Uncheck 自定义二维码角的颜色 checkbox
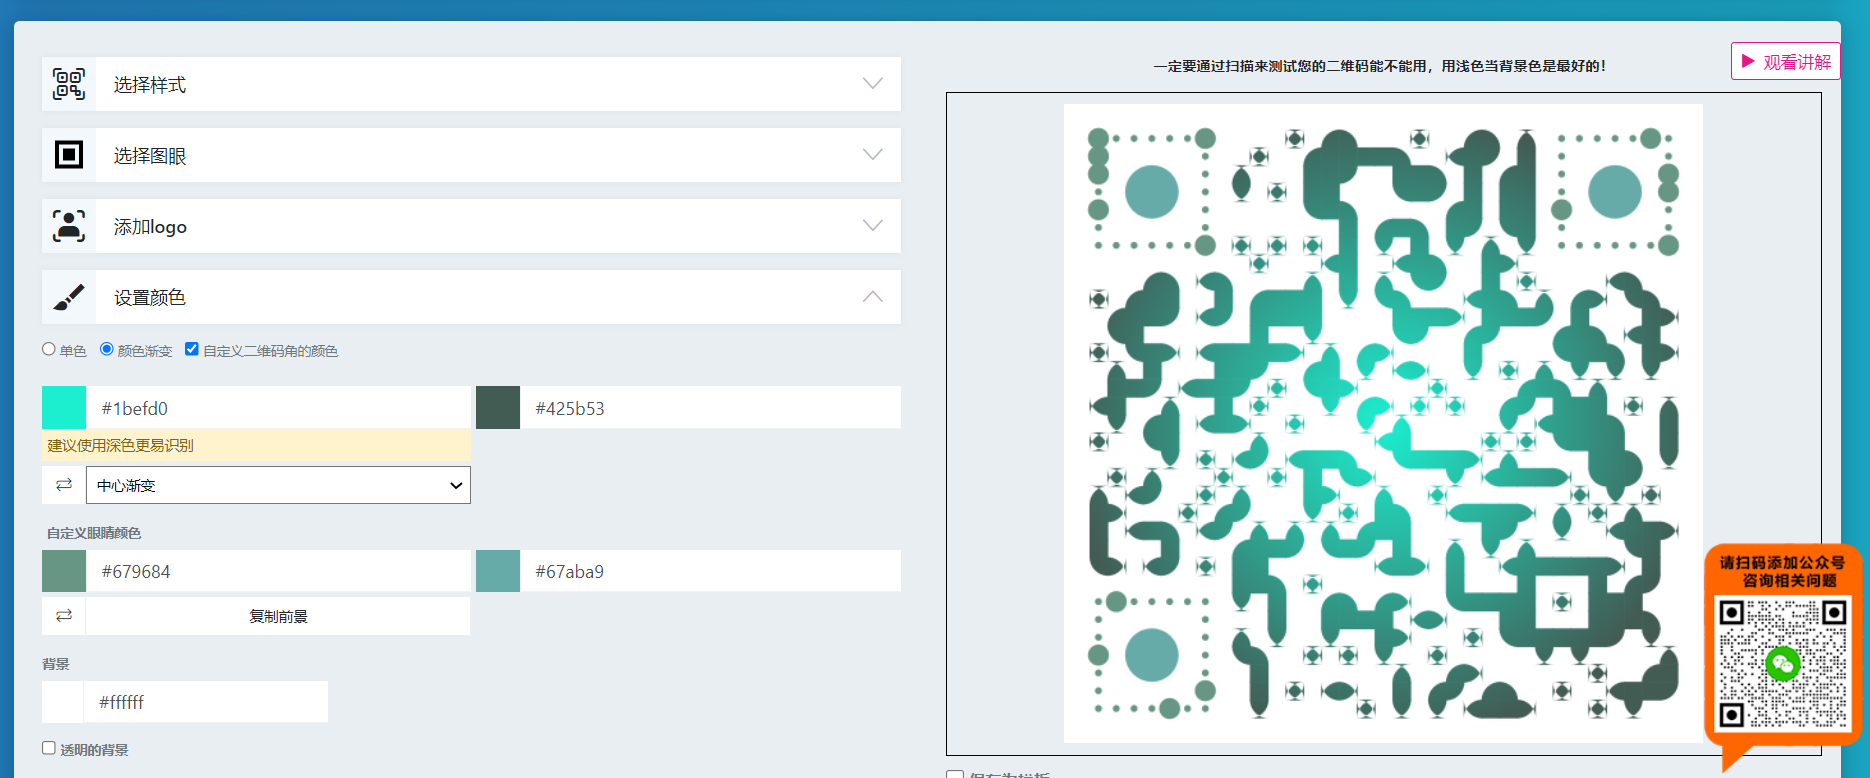1870x778 pixels. coord(192,349)
